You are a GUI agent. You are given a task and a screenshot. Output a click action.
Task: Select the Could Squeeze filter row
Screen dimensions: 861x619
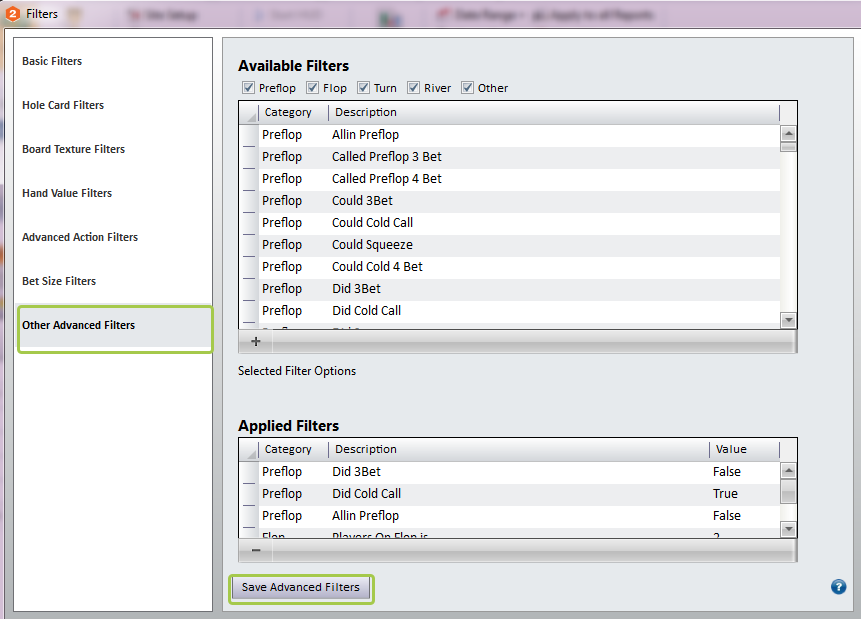click(510, 244)
